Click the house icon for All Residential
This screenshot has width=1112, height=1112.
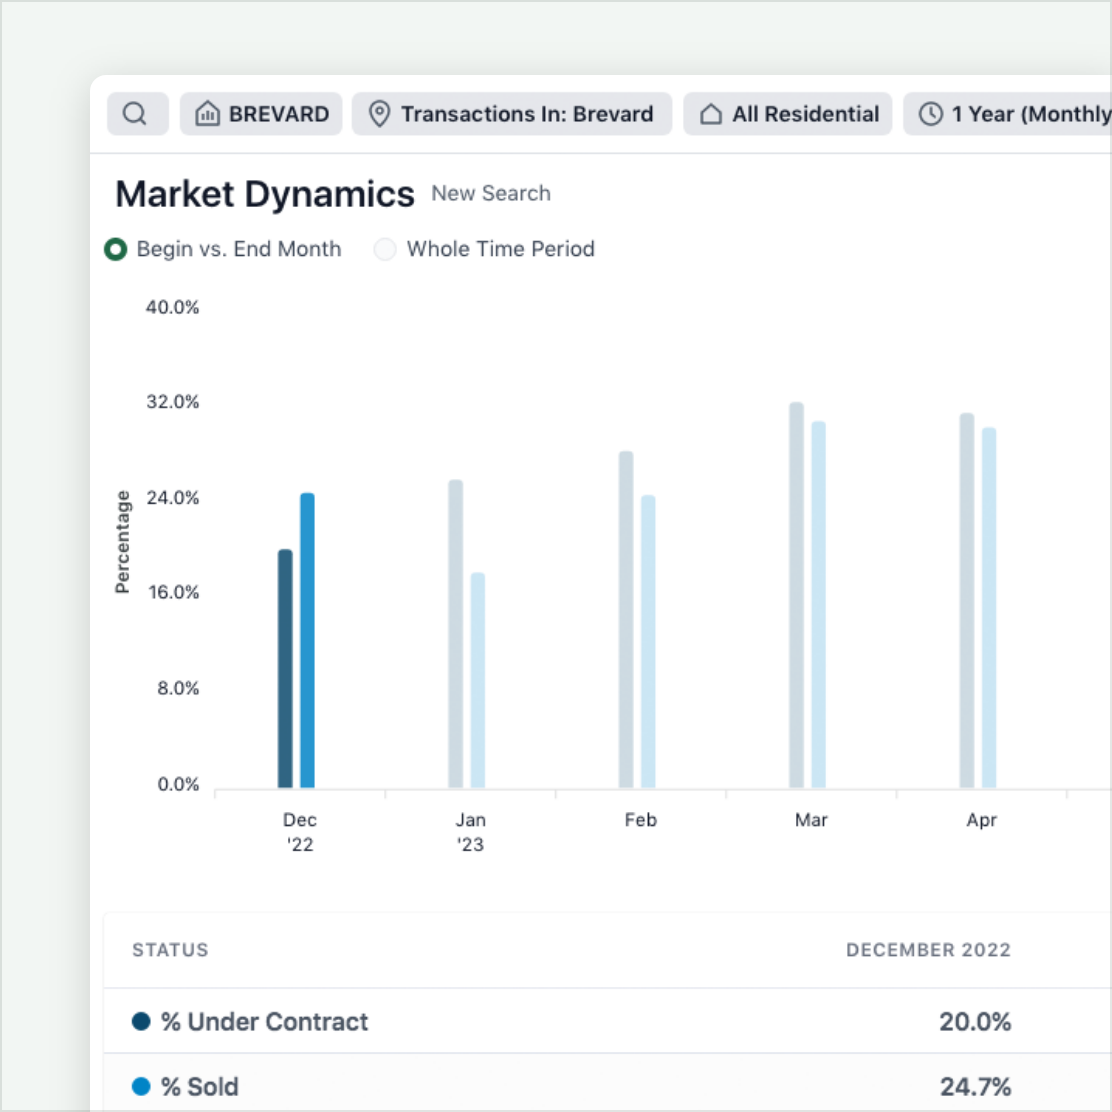pos(711,114)
